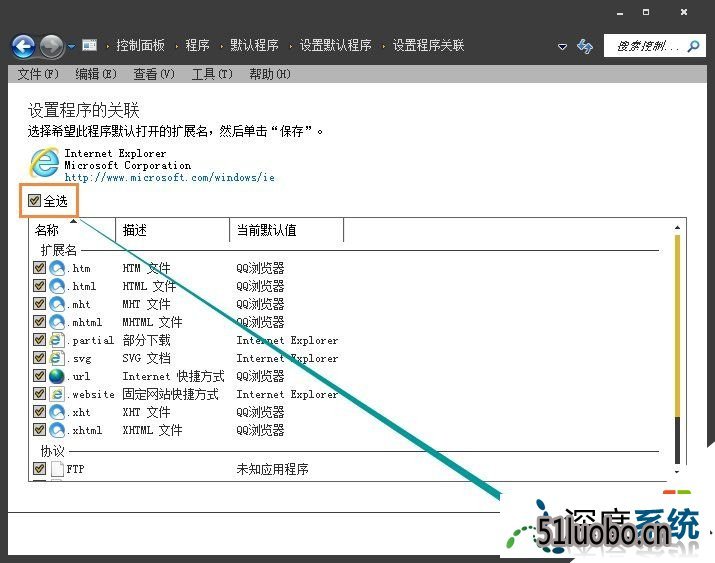This screenshot has width=715, height=563.
Task: Toggle the 全选 select-all checkbox
Action: pyautogui.click(x=34, y=200)
